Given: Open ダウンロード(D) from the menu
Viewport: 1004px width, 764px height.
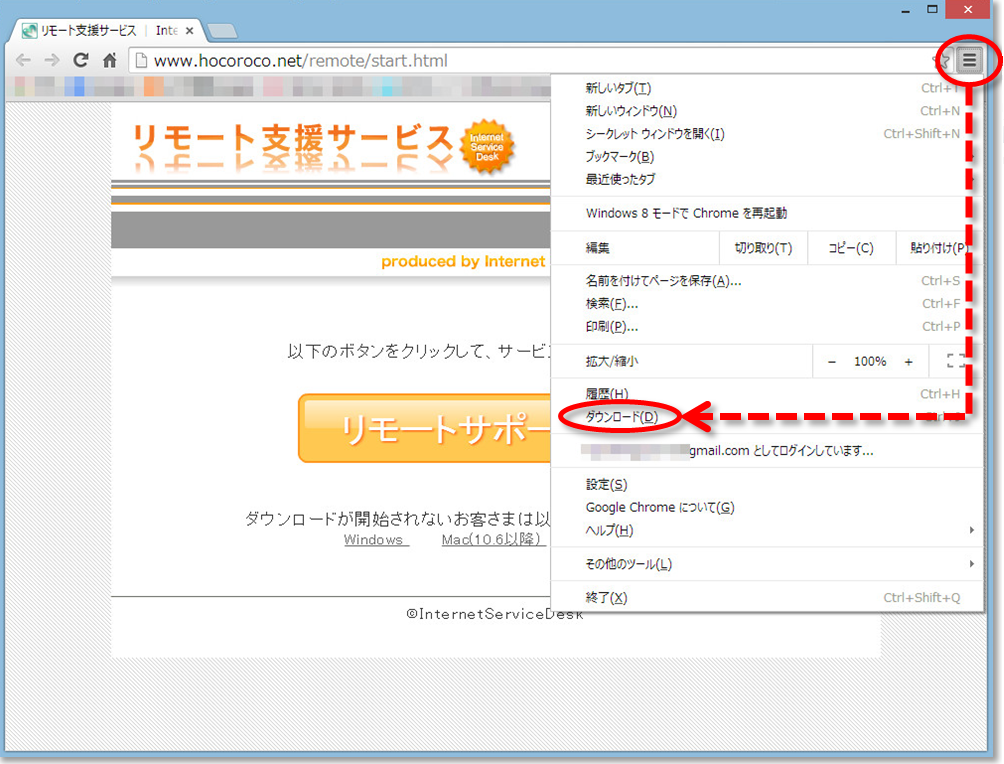Looking at the screenshot, I should (766, 417).
